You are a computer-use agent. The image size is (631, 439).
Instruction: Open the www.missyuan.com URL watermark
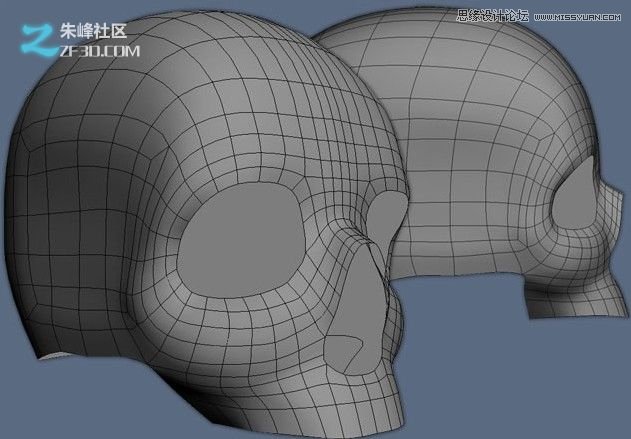pos(578,16)
